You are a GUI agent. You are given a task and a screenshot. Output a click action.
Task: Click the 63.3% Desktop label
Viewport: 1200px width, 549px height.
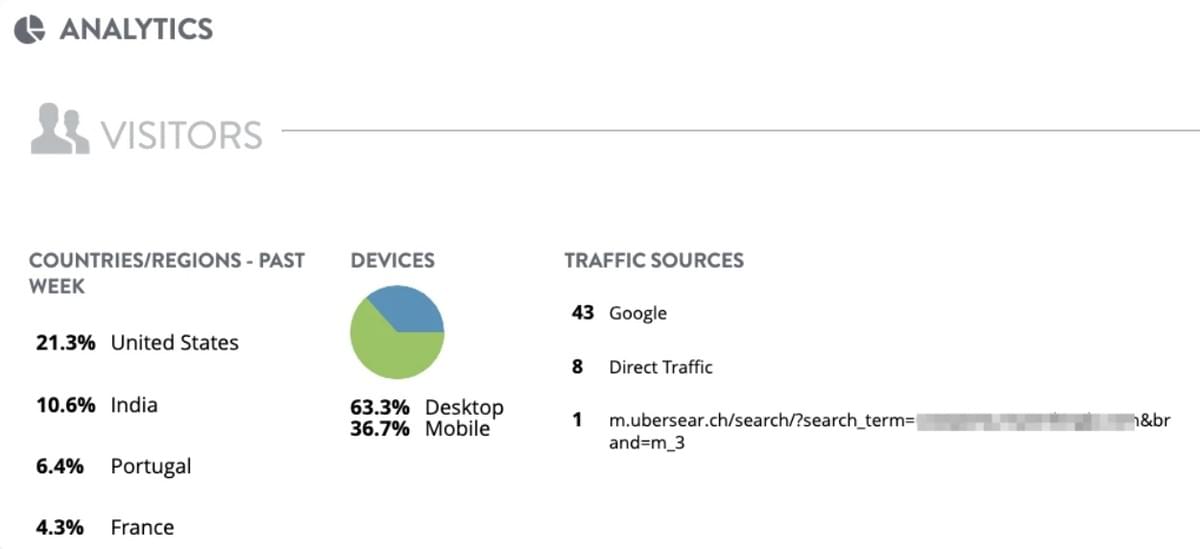click(x=427, y=408)
